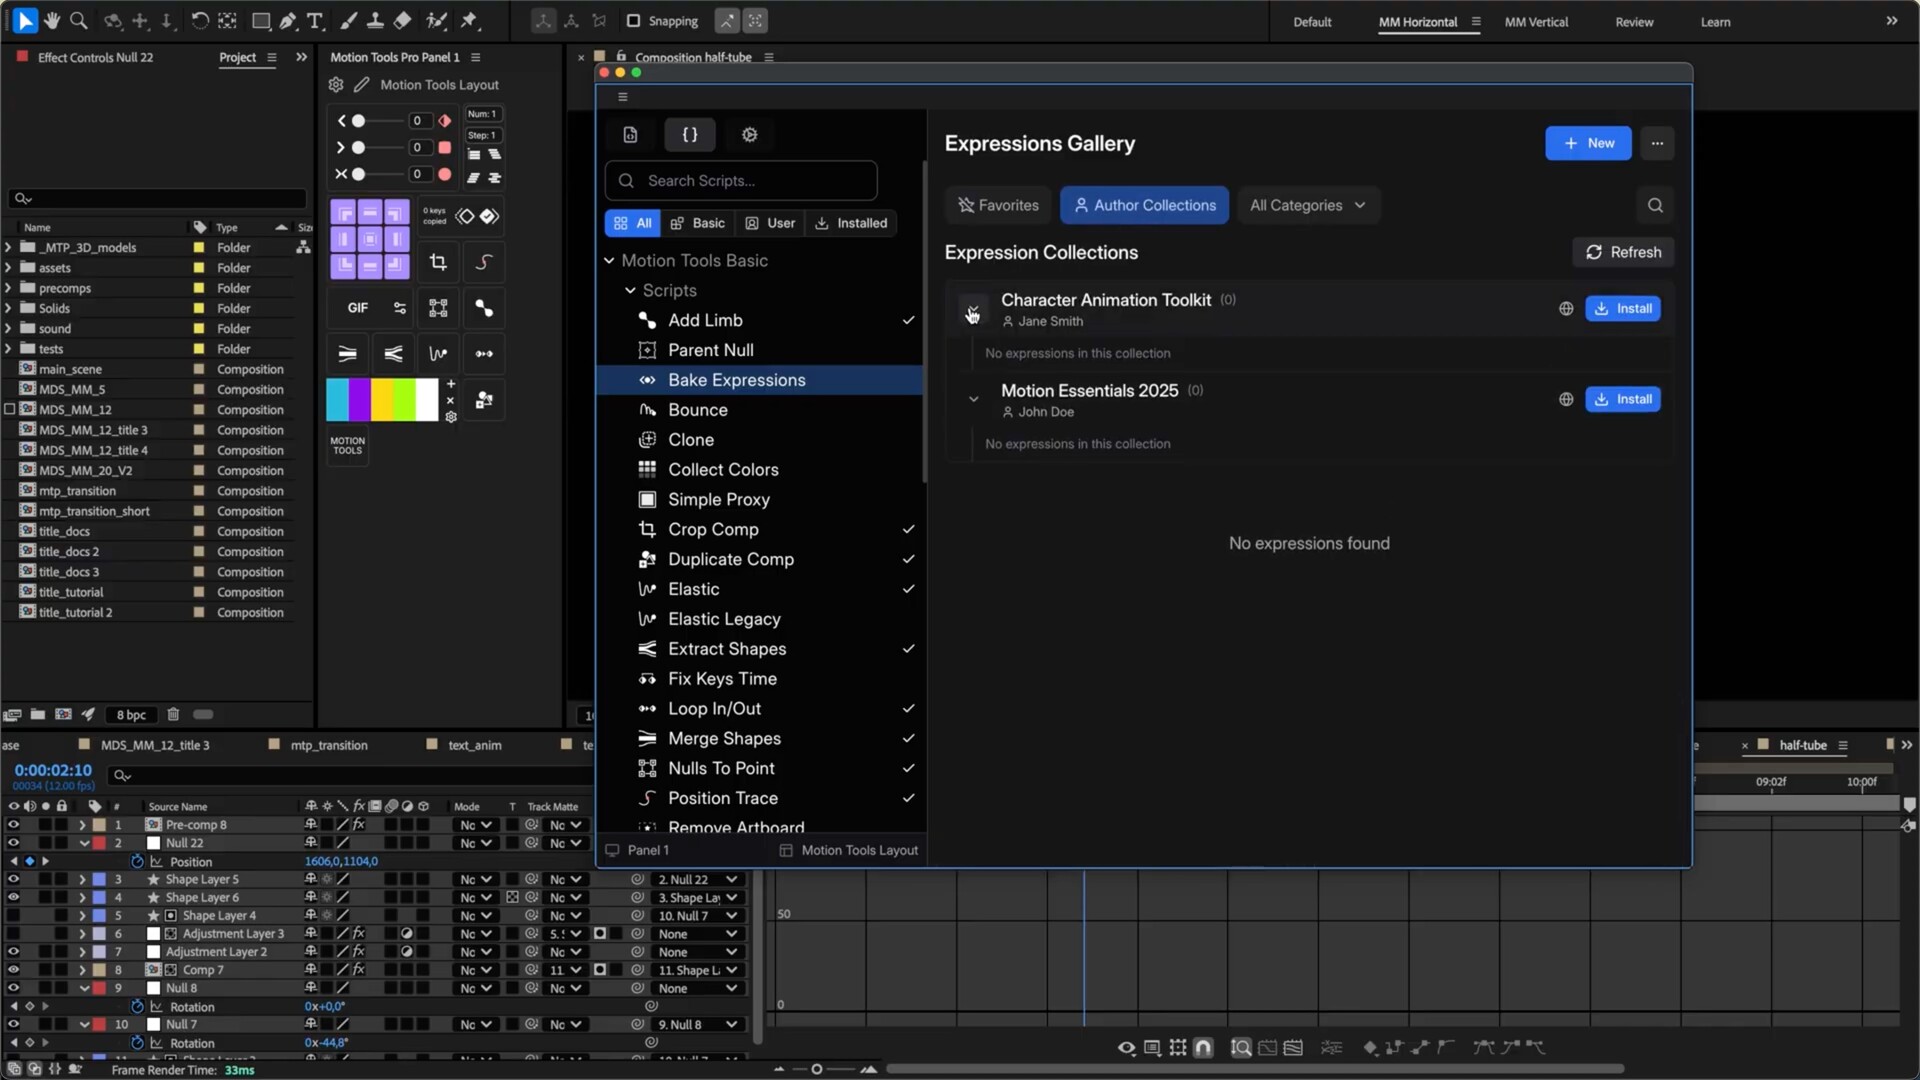Click the Position stopwatch for Null 22
Screen dimensions: 1920x1080
click(137, 861)
